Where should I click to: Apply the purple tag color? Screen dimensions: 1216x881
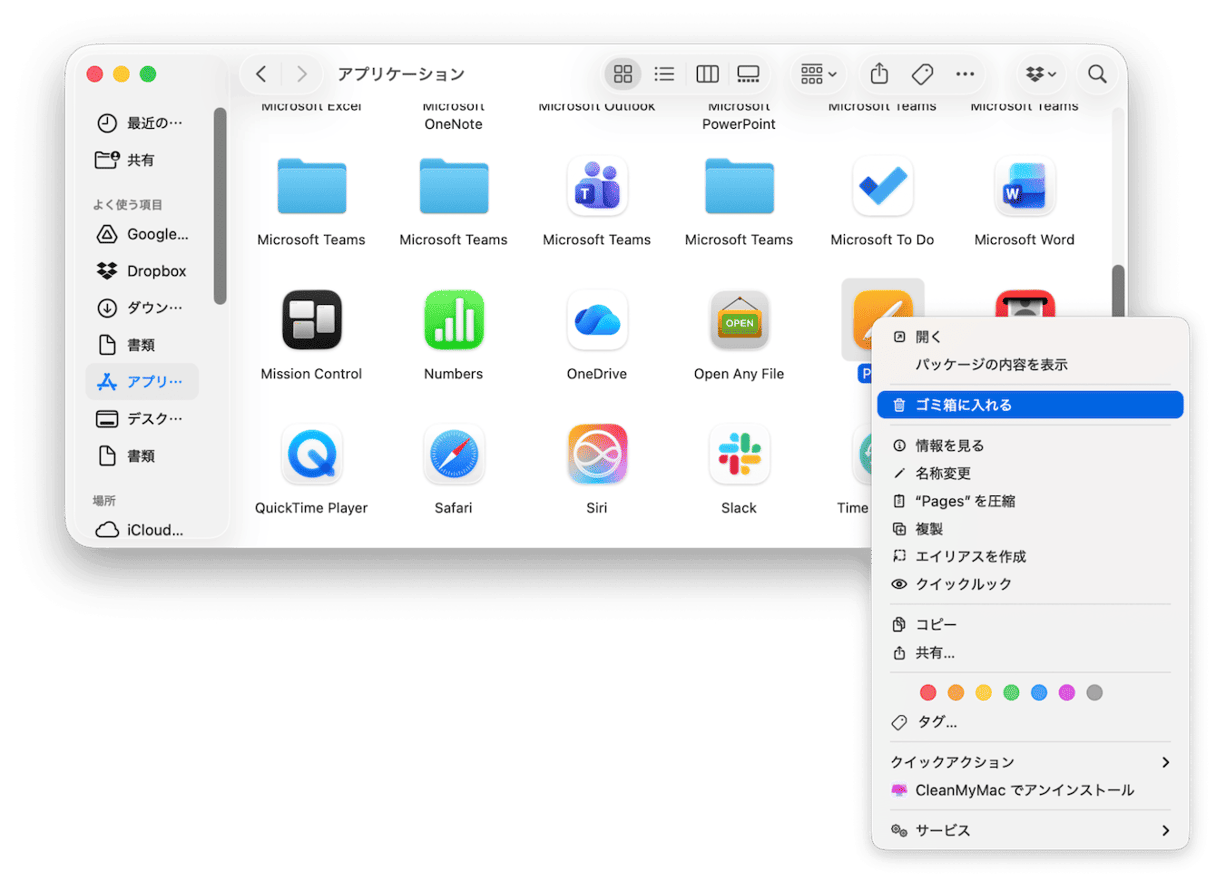pyautogui.click(x=1067, y=692)
